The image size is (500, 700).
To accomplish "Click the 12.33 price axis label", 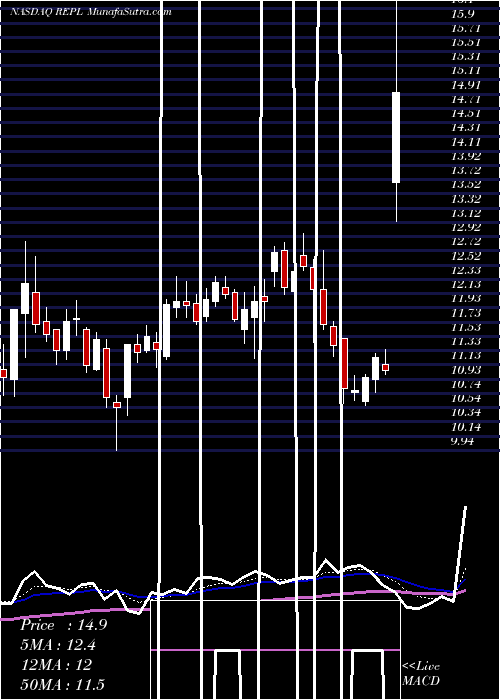I will click(x=466, y=270).
